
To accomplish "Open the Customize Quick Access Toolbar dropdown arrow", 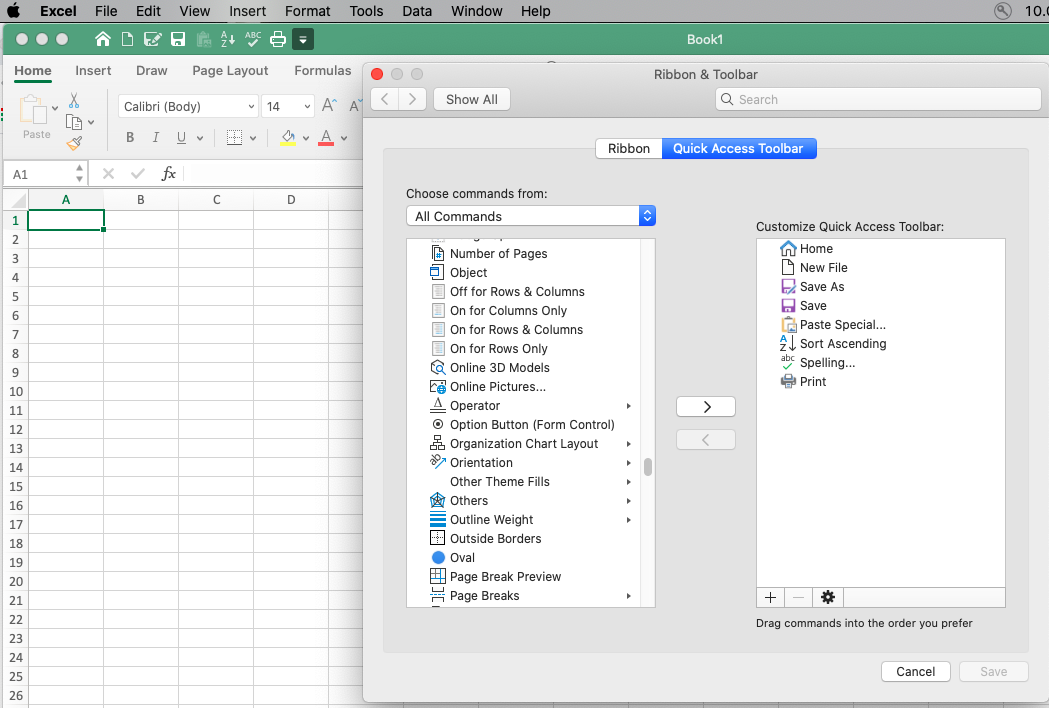I will (x=303, y=39).
